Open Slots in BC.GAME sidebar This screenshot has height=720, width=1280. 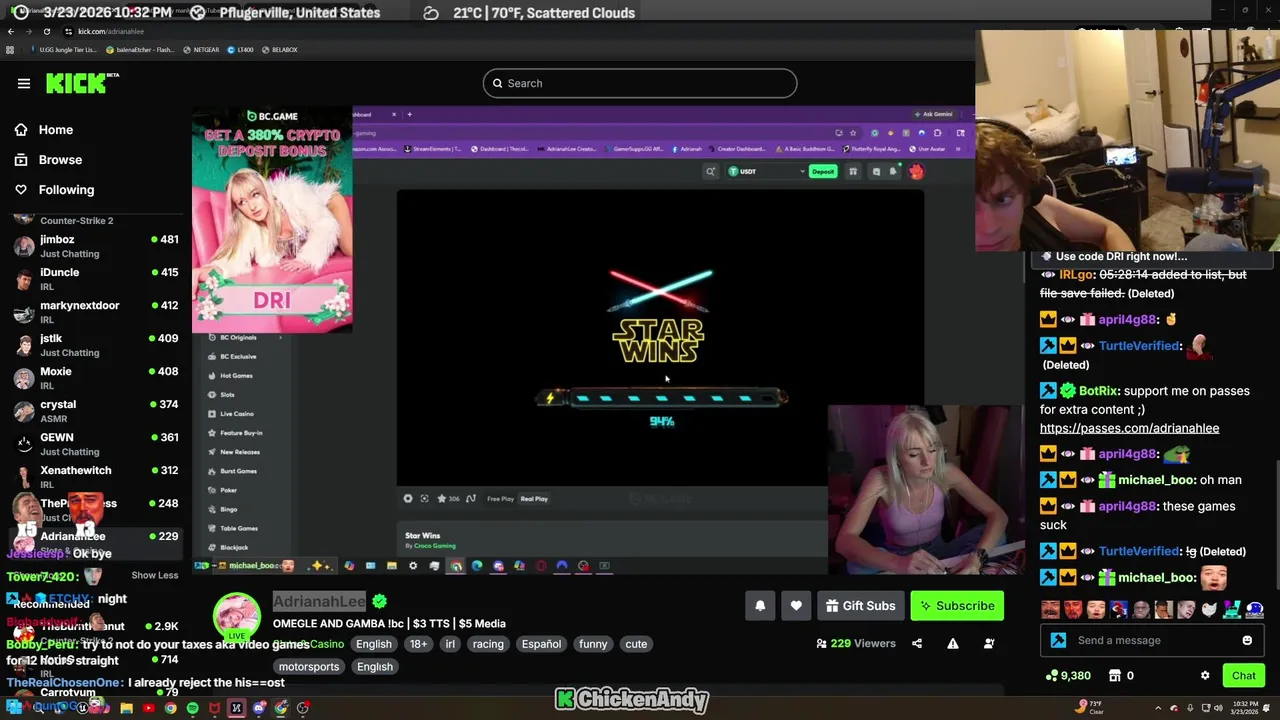[221, 395]
